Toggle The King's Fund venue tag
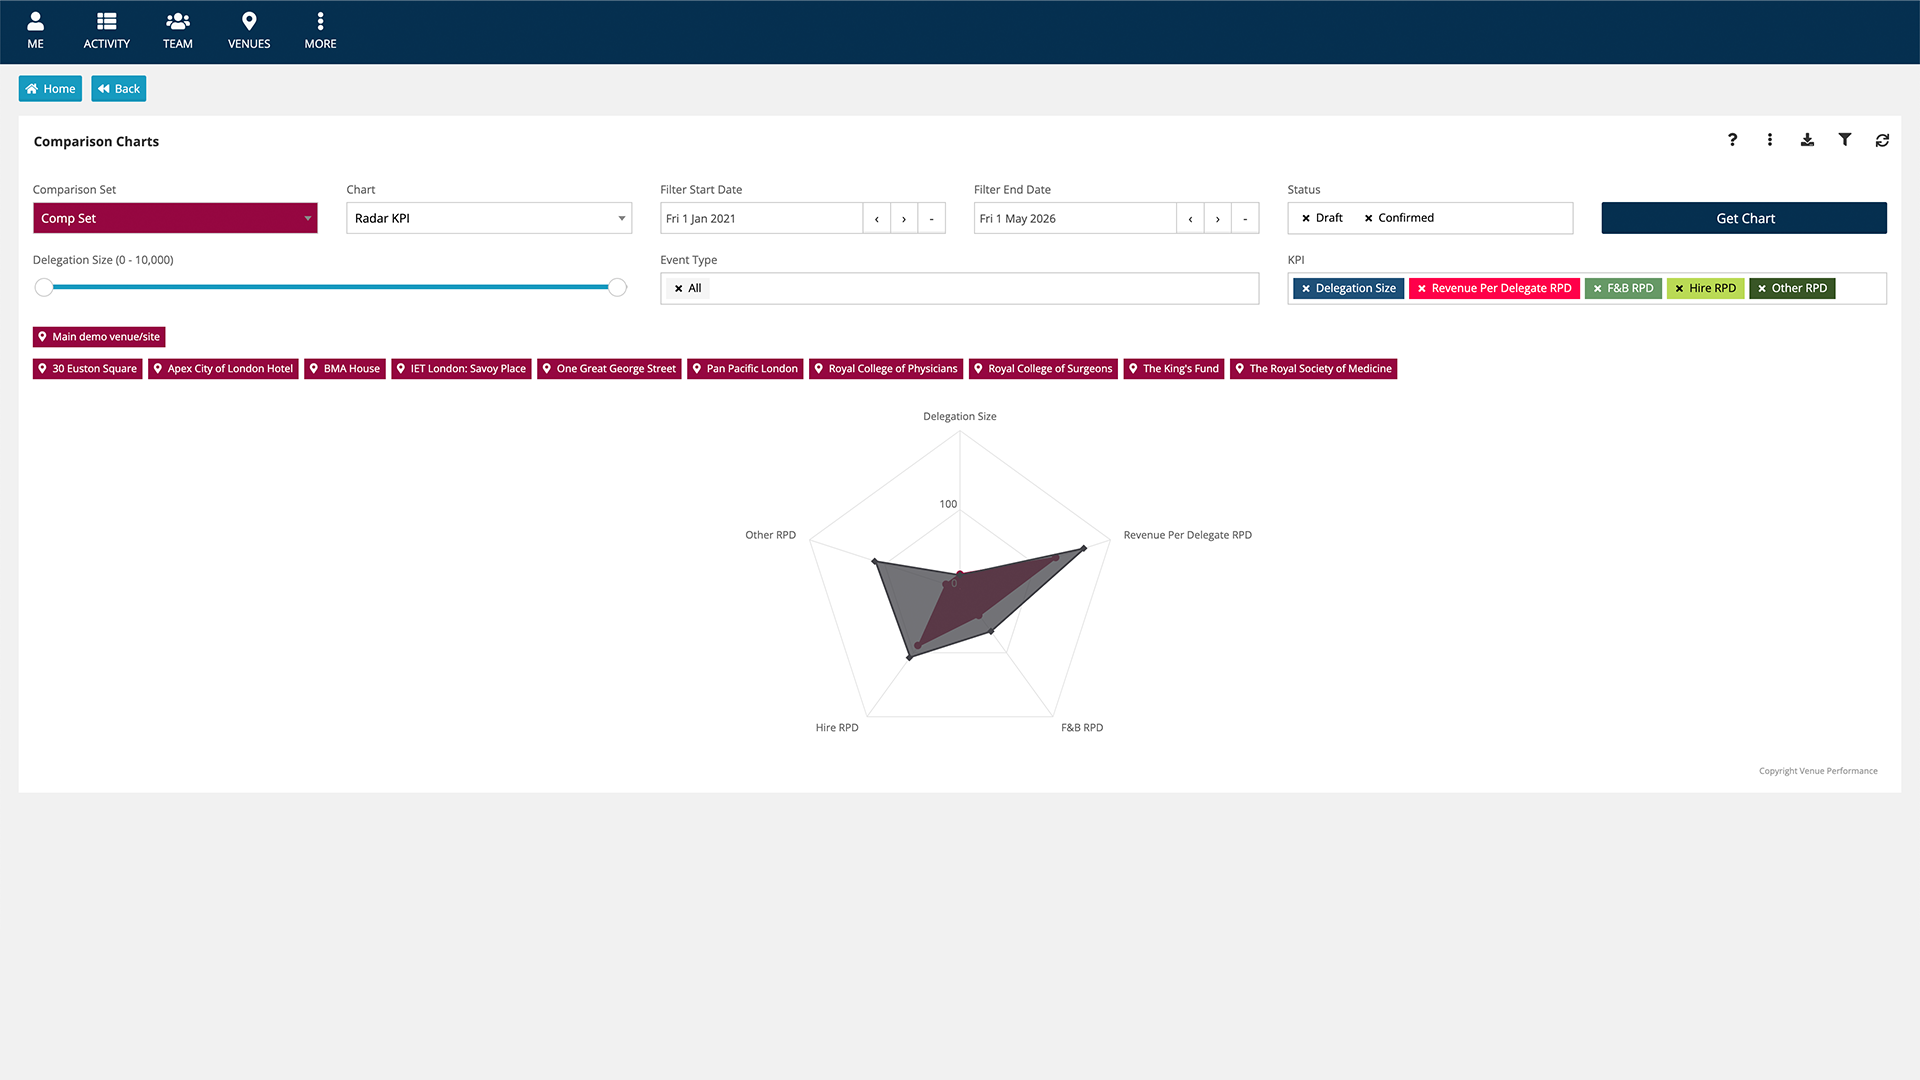 [1173, 369]
